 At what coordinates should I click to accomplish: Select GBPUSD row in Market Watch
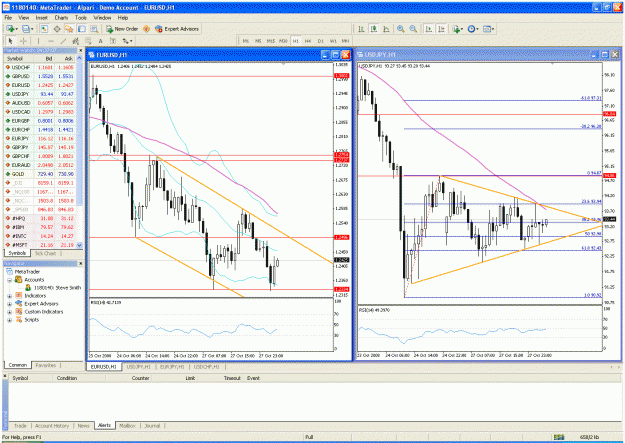pyautogui.click(x=39, y=76)
